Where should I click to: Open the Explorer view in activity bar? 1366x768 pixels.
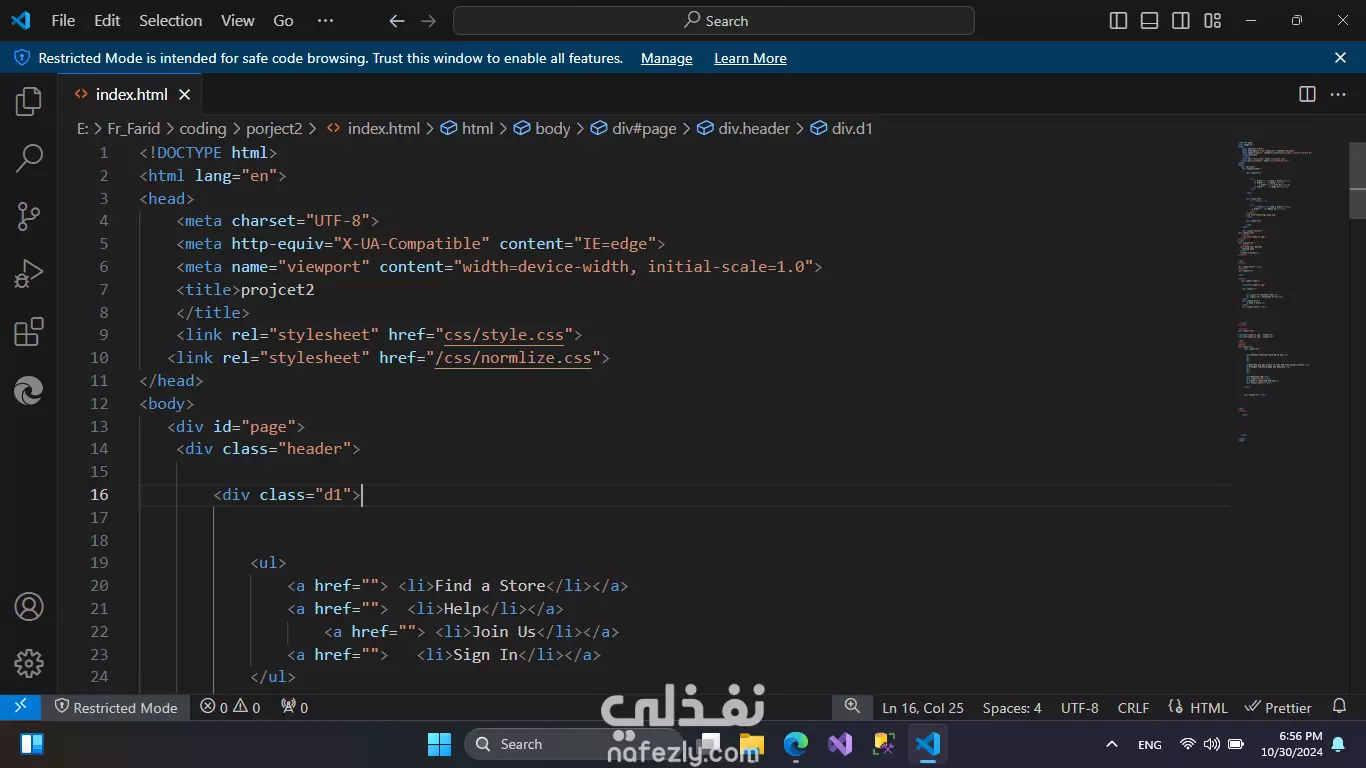[29, 101]
